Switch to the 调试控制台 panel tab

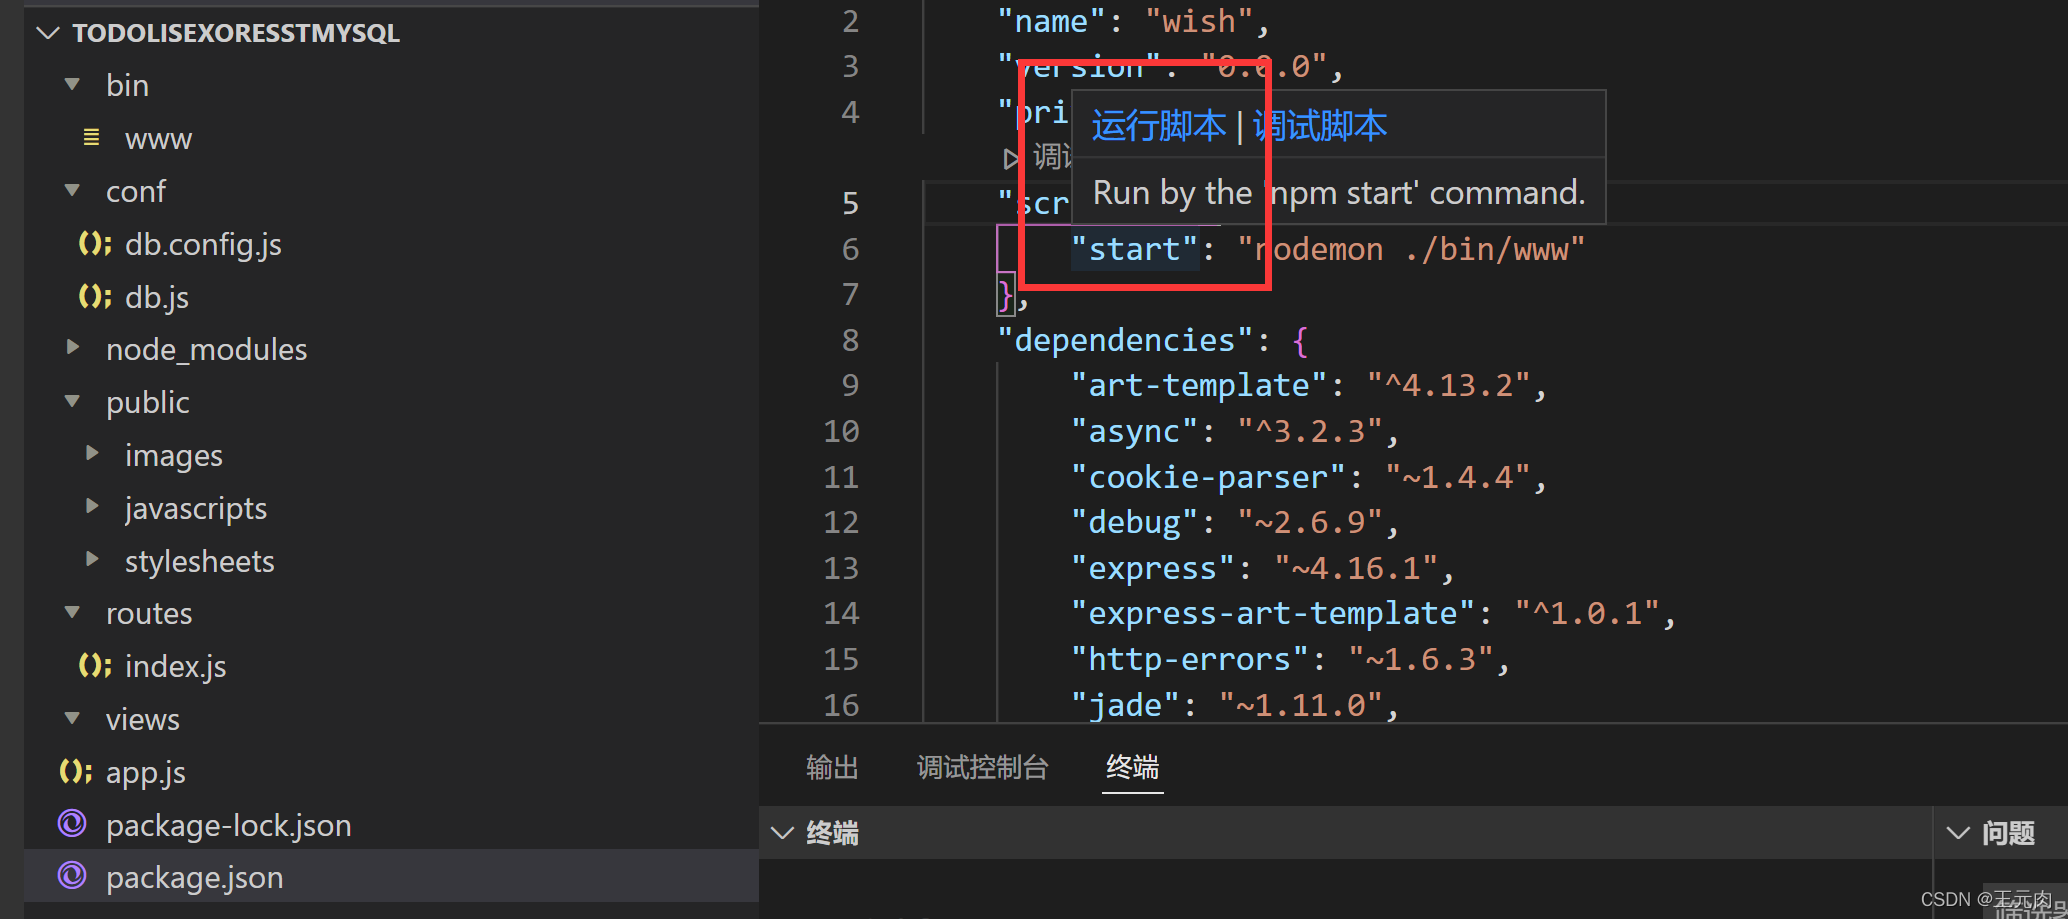pyautogui.click(x=982, y=767)
